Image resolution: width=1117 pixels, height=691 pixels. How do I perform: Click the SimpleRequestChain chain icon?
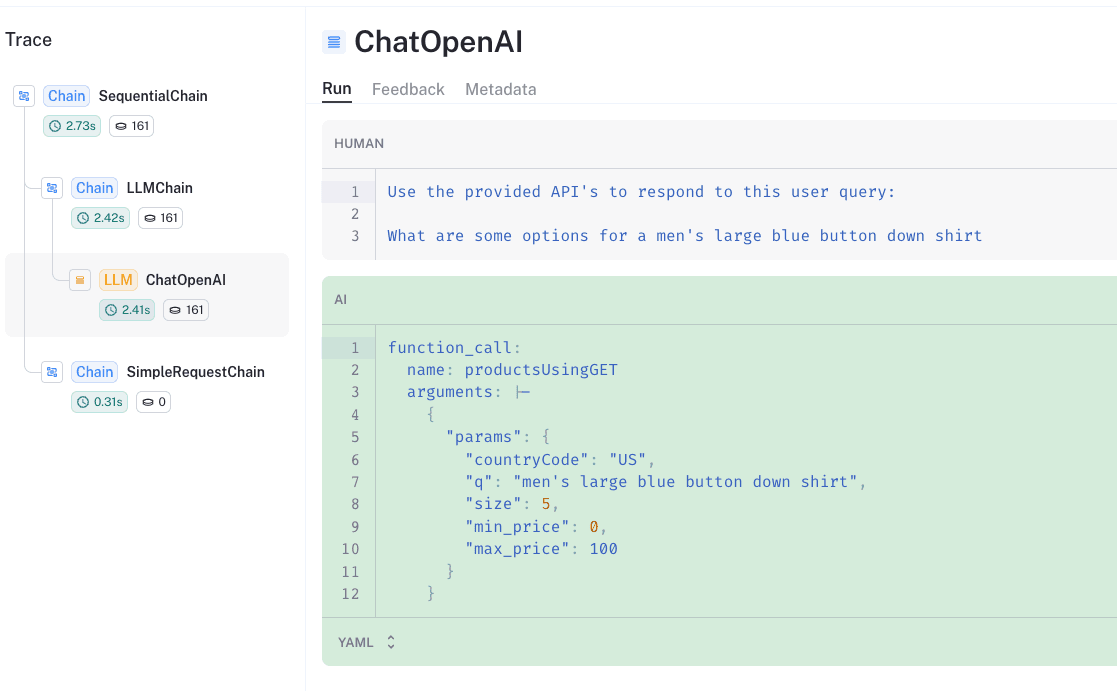[52, 372]
